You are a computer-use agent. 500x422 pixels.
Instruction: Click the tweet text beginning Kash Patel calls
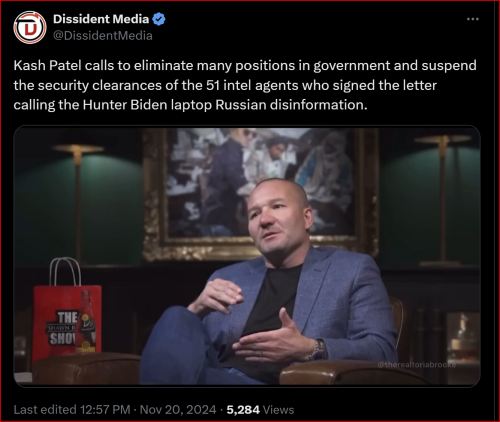[x=245, y=85]
